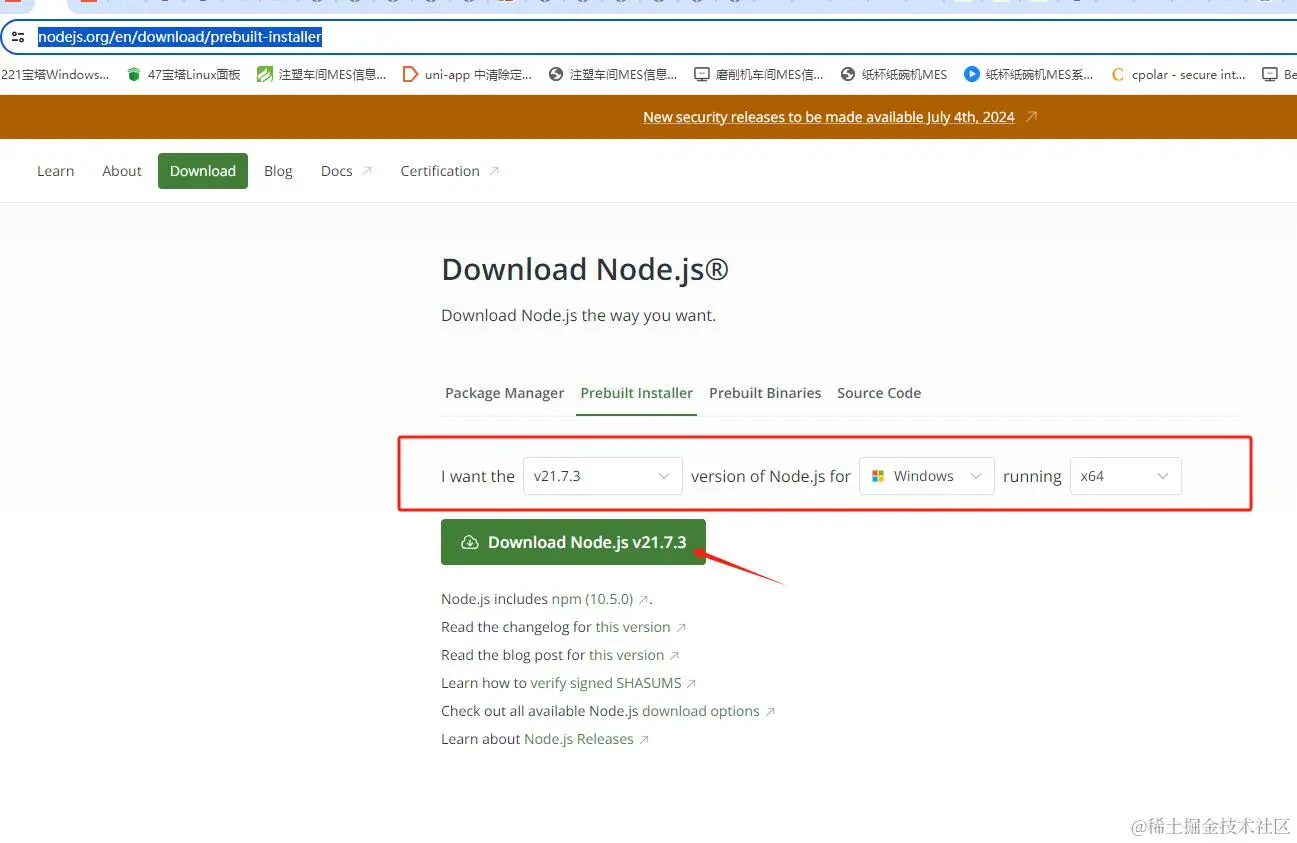Switch to the Prebuilt Binaries tab
The width and height of the screenshot is (1297, 843).
[x=765, y=393]
